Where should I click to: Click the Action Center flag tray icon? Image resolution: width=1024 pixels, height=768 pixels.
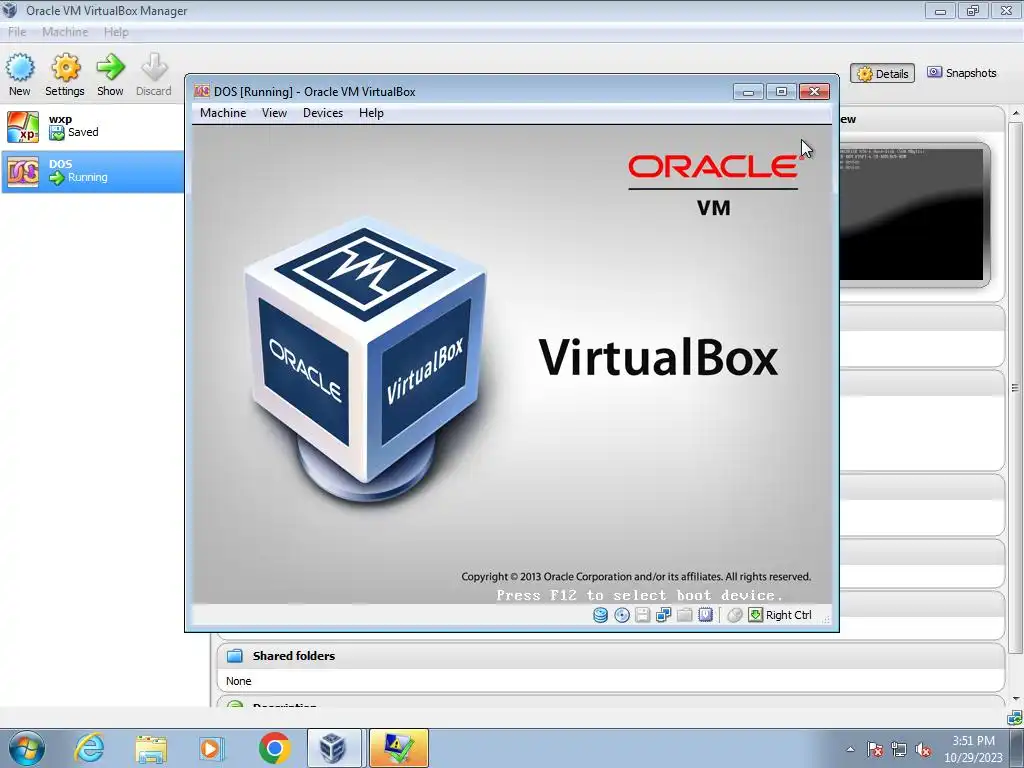click(x=875, y=749)
